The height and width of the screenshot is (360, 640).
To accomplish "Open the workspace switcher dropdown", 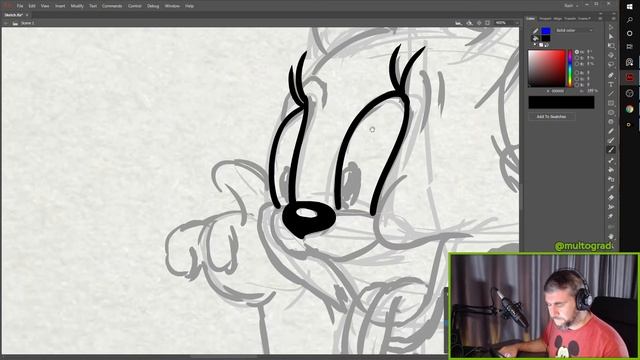I will (571, 6).
